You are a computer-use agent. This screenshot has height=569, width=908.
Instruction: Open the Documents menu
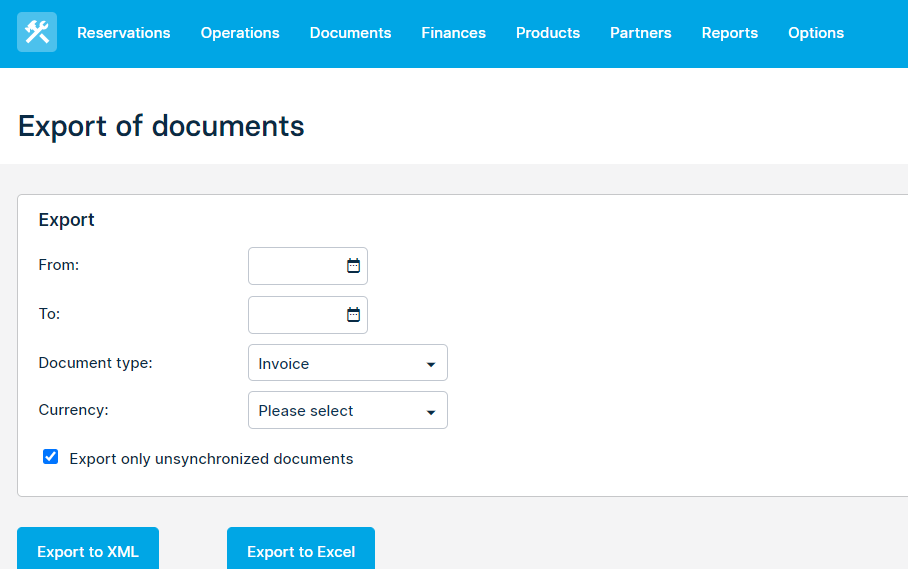coord(350,33)
